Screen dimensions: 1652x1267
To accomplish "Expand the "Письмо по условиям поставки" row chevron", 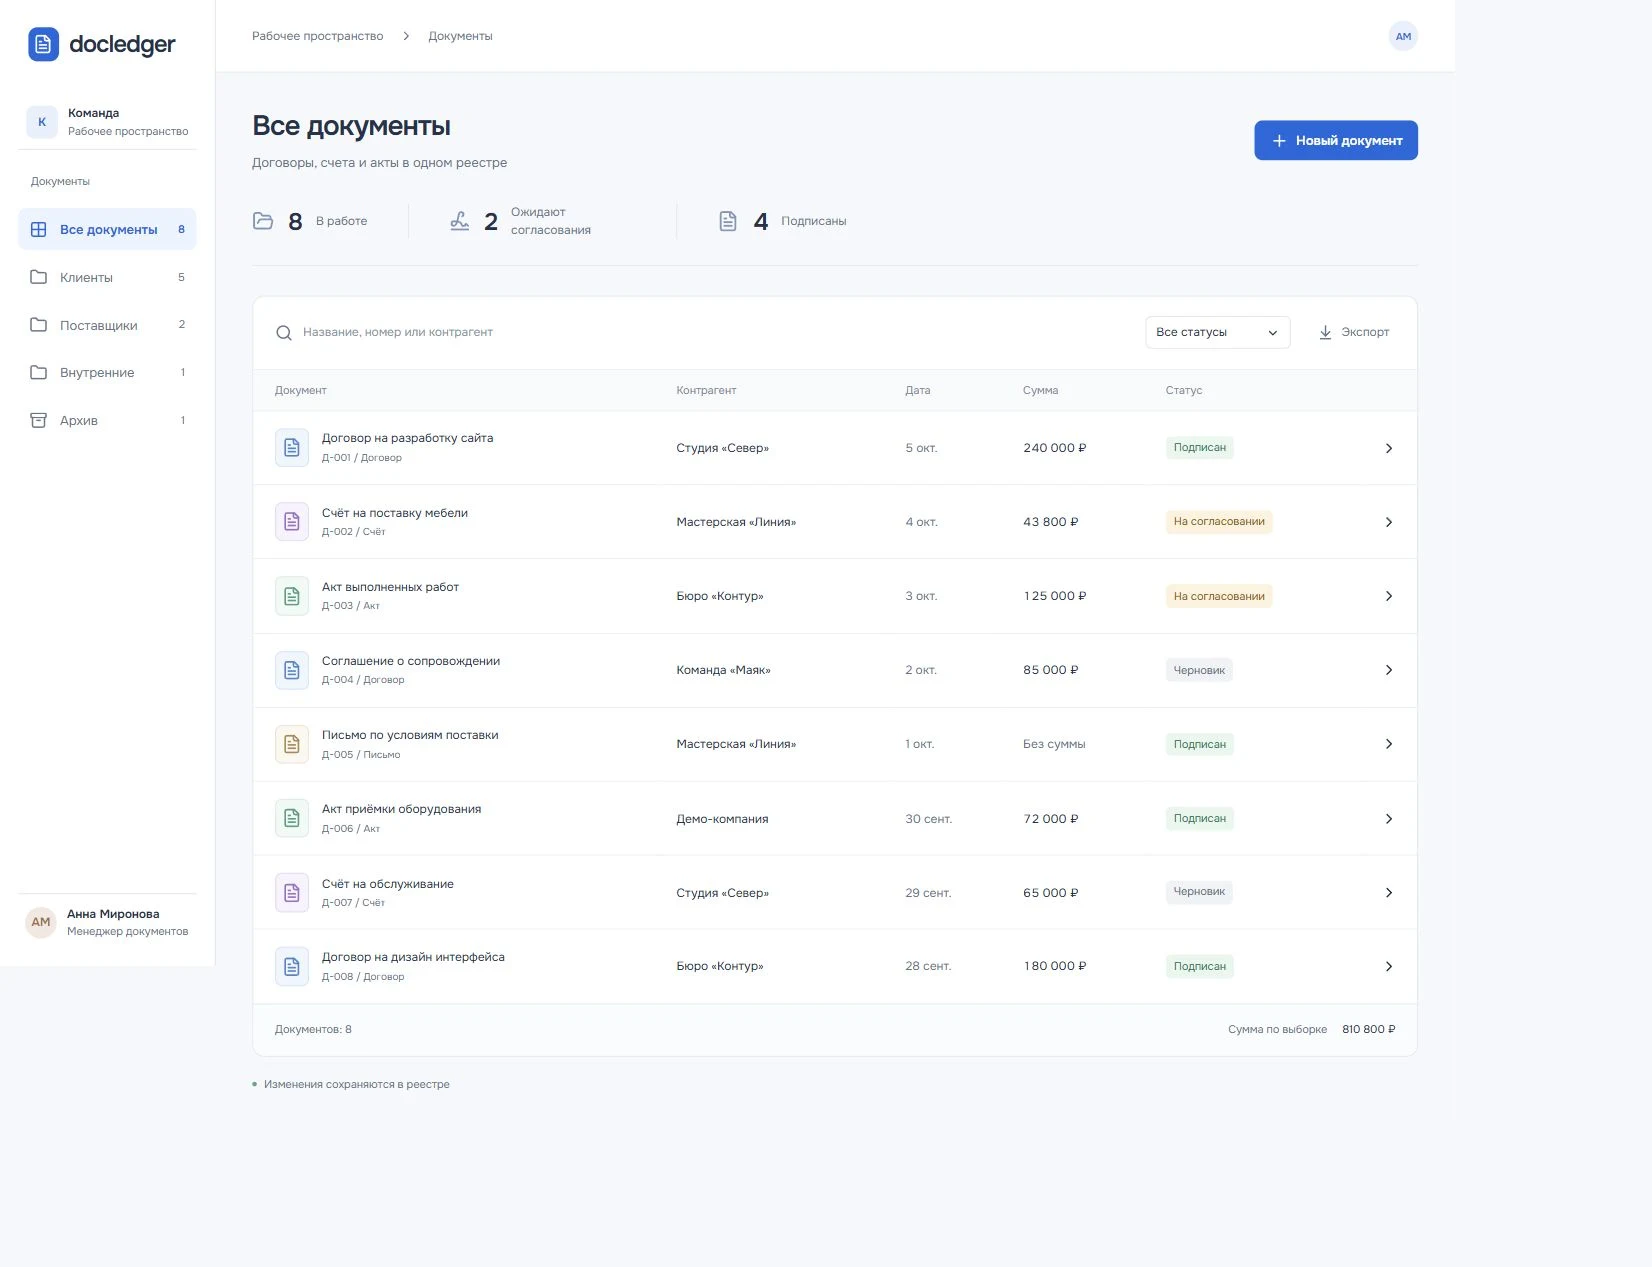I will pos(1388,744).
